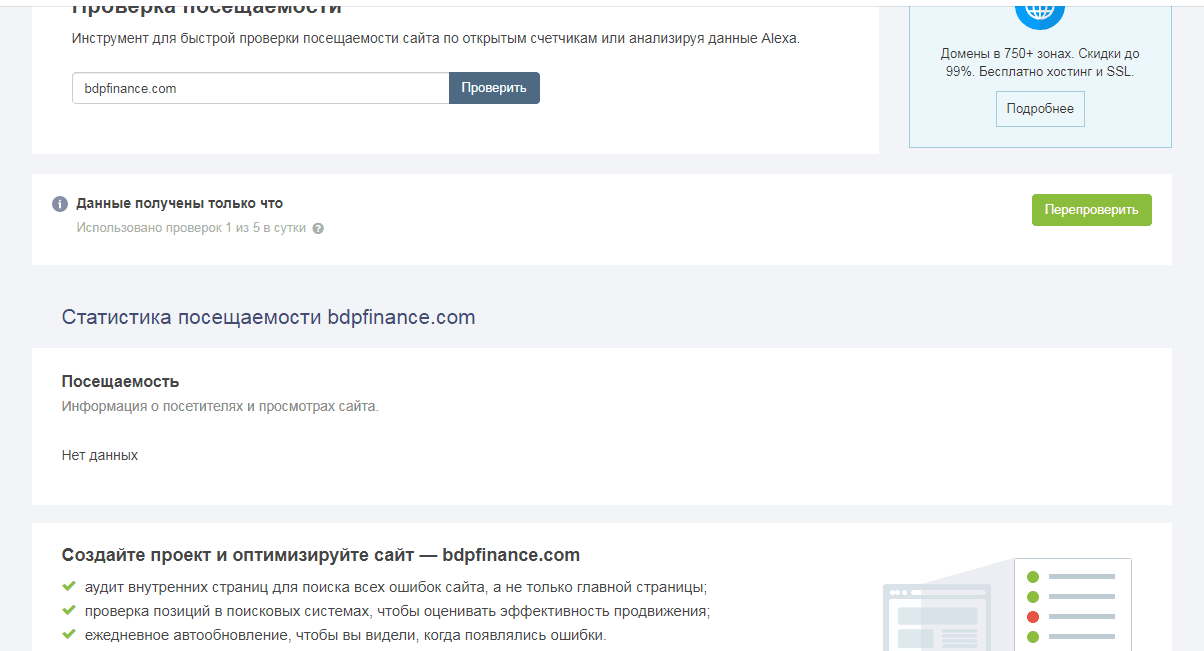Click the "Статистика посещаемости bdpfinance.com" heading

tap(268, 317)
